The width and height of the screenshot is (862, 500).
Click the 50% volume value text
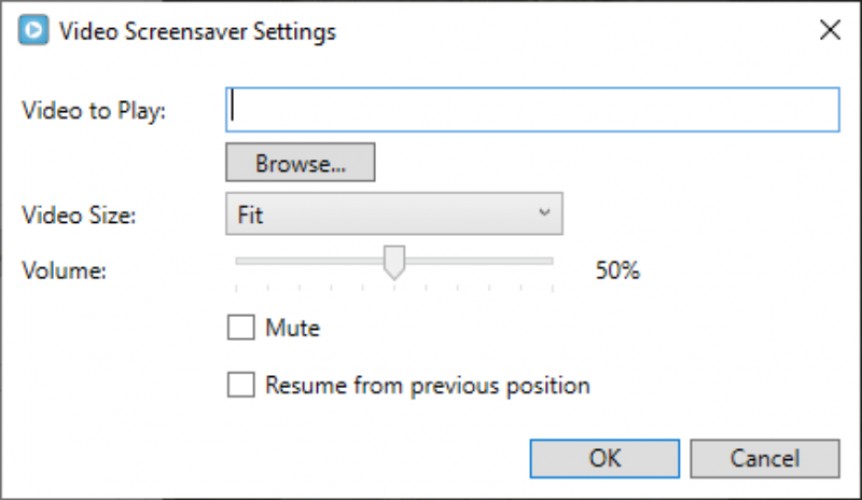618,270
